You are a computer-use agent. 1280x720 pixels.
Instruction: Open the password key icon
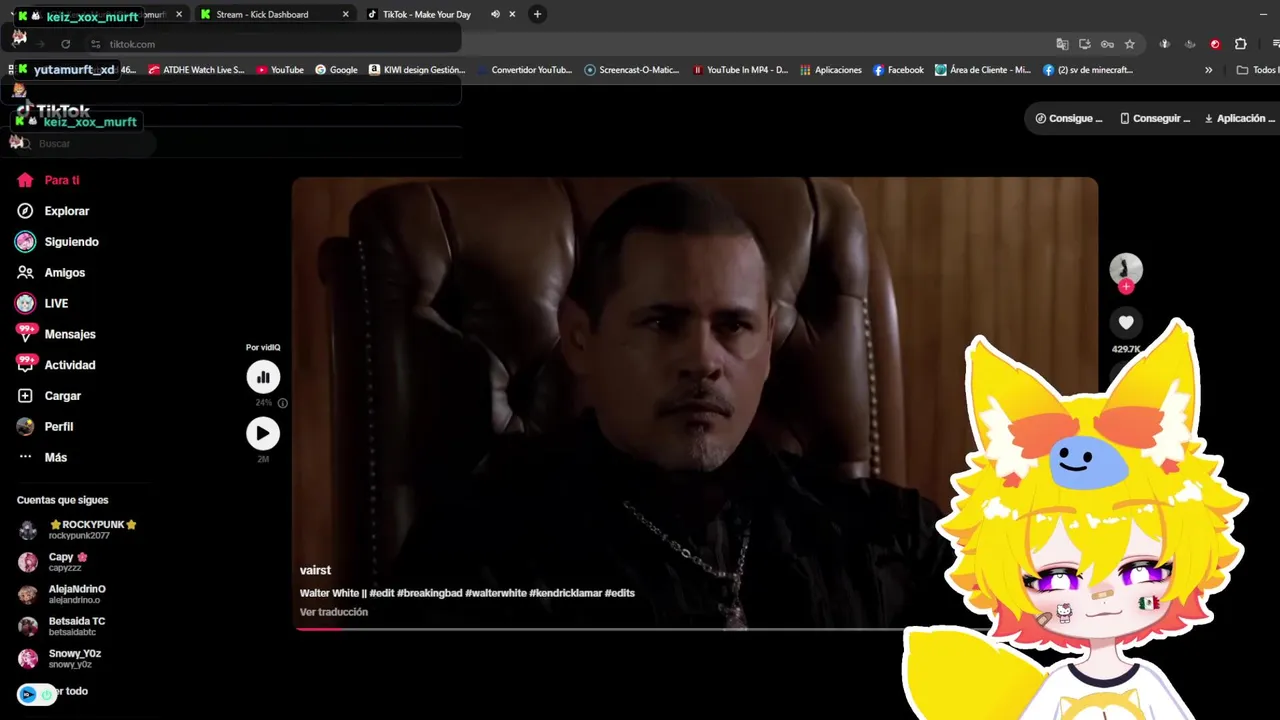pyautogui.click(x=1107, y=44)
